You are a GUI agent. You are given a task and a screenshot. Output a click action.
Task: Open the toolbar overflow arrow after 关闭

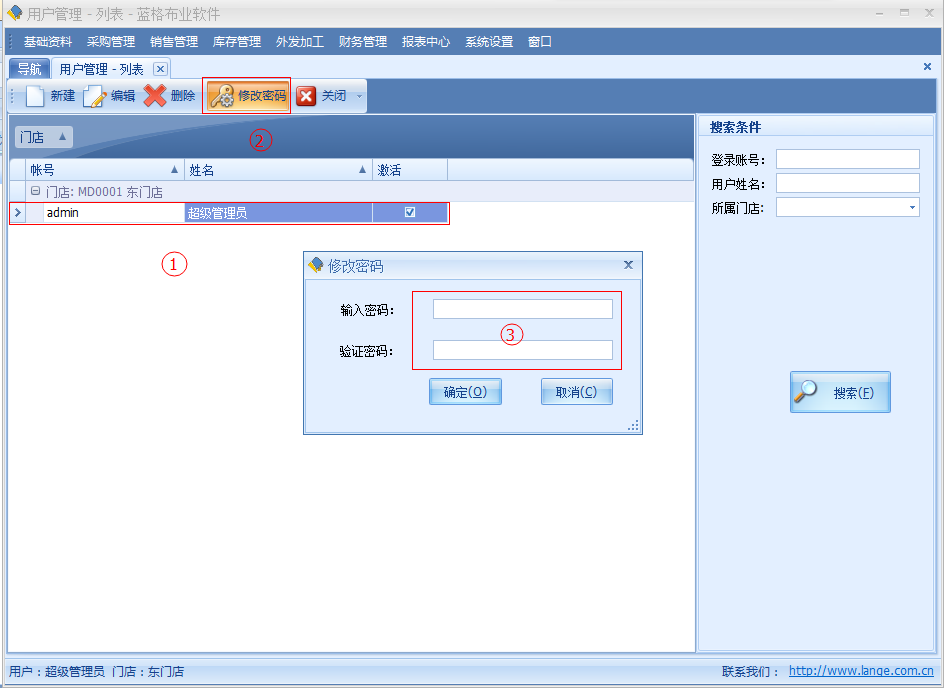[x=360, y=97]
